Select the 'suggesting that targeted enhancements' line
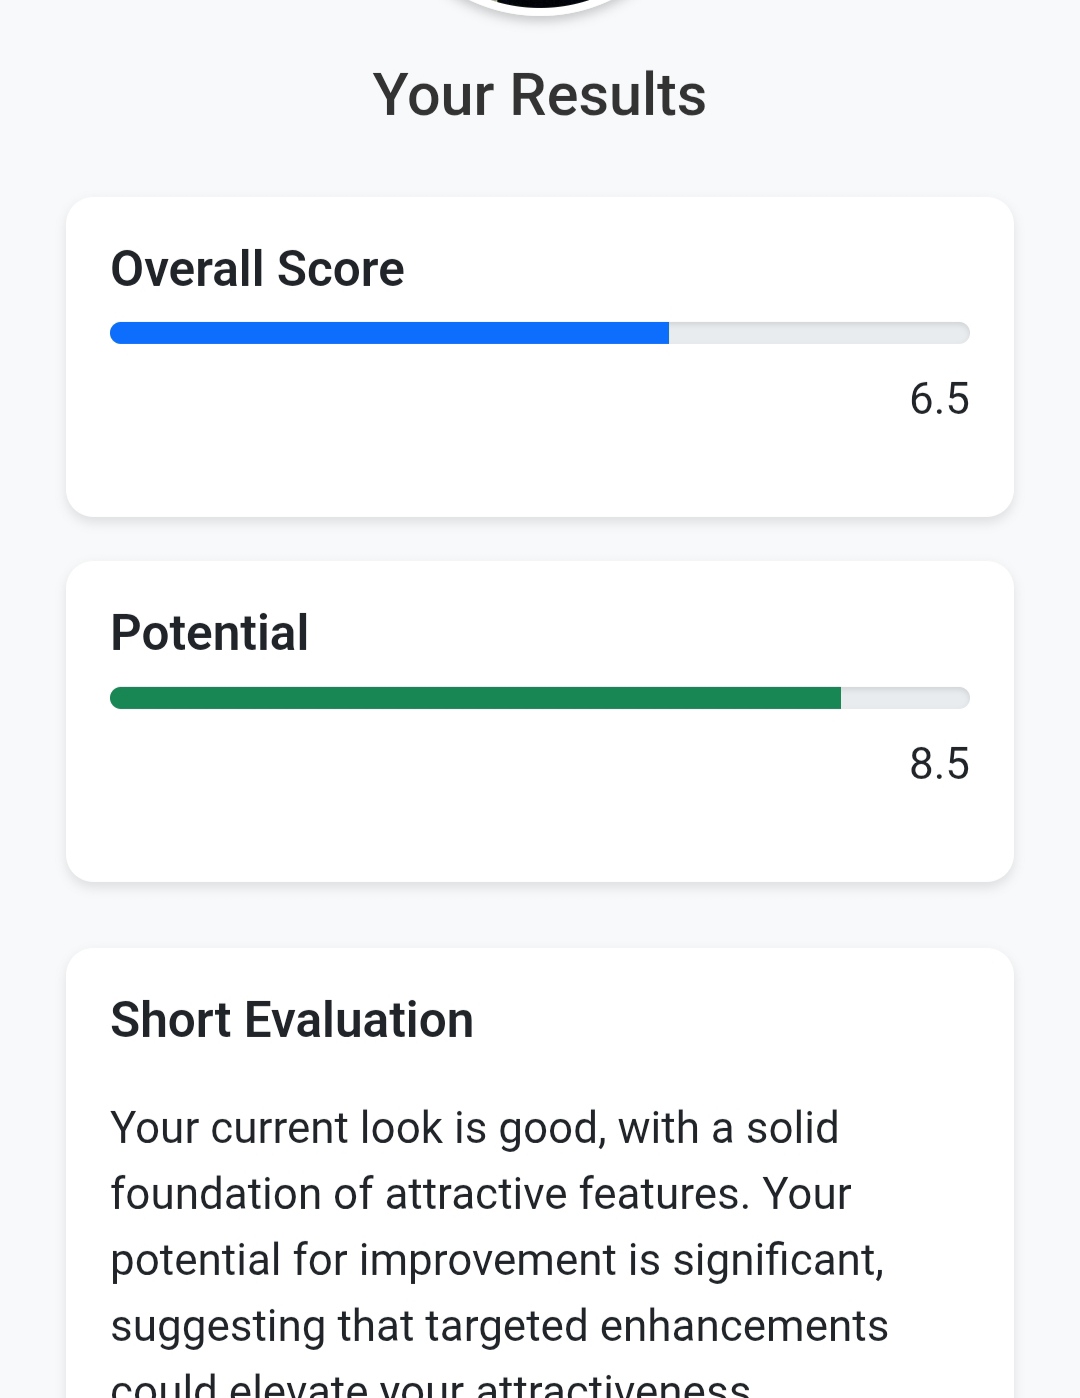The width and height of the screenshot is (1080, 1398). click(499, 1326)
